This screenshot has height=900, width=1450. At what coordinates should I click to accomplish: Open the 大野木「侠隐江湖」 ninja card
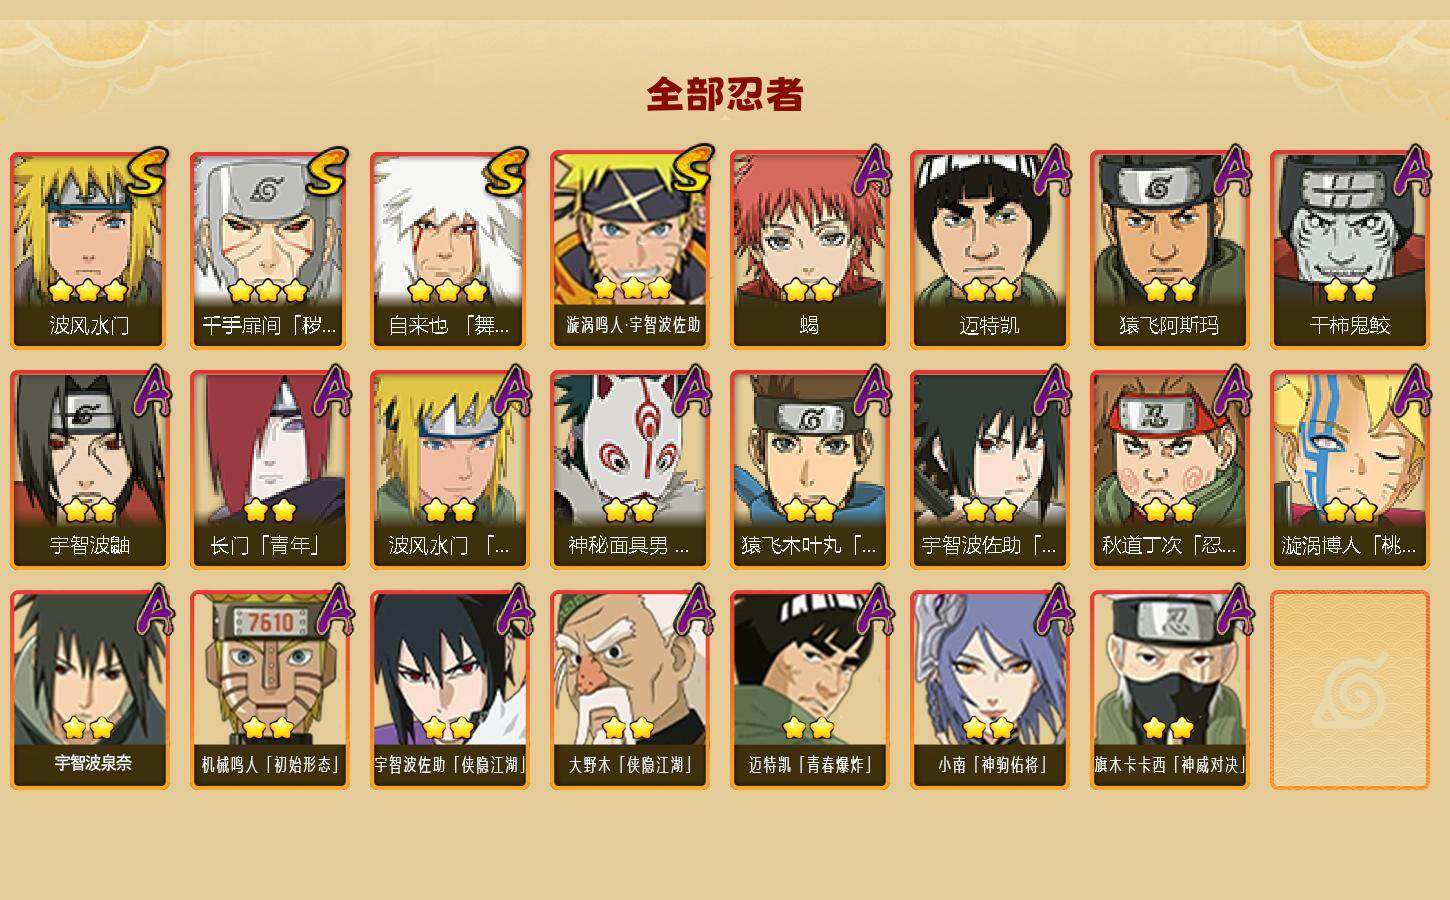coord(630,690)
